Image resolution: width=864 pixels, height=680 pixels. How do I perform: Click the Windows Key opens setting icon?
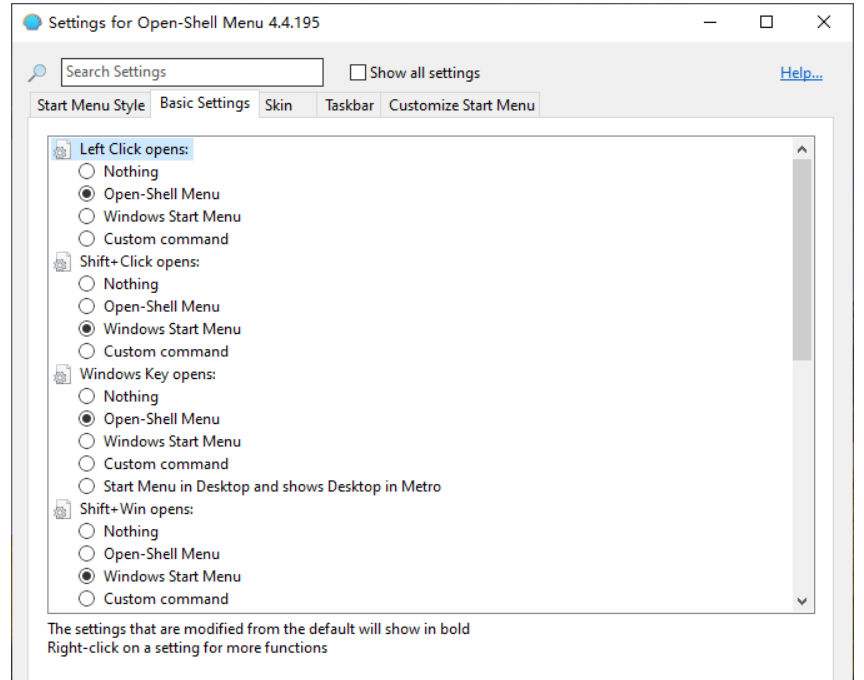click(x=62, y=376)
